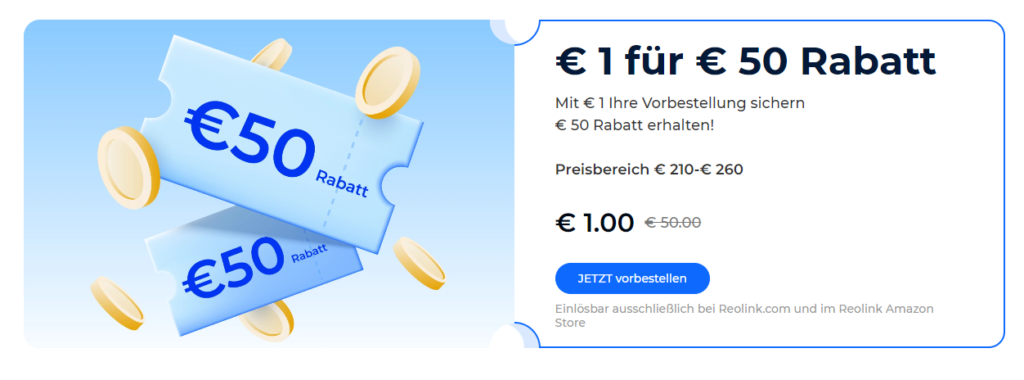The width and height of the screenshot is (1024, 380).
Task: Click the ticket notch cutout at the card's top
Action: pos(516,29)
